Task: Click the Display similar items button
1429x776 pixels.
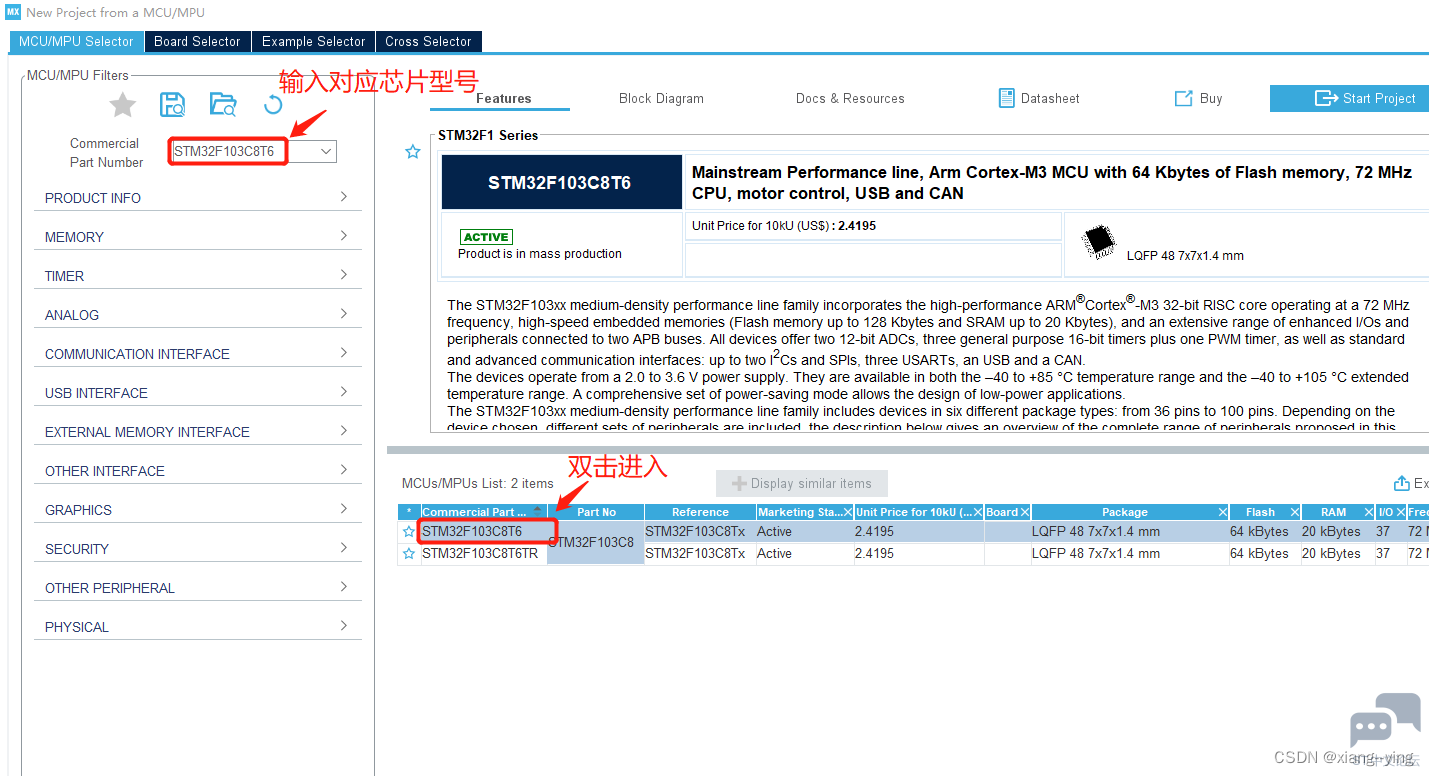Action: point(802,484)
